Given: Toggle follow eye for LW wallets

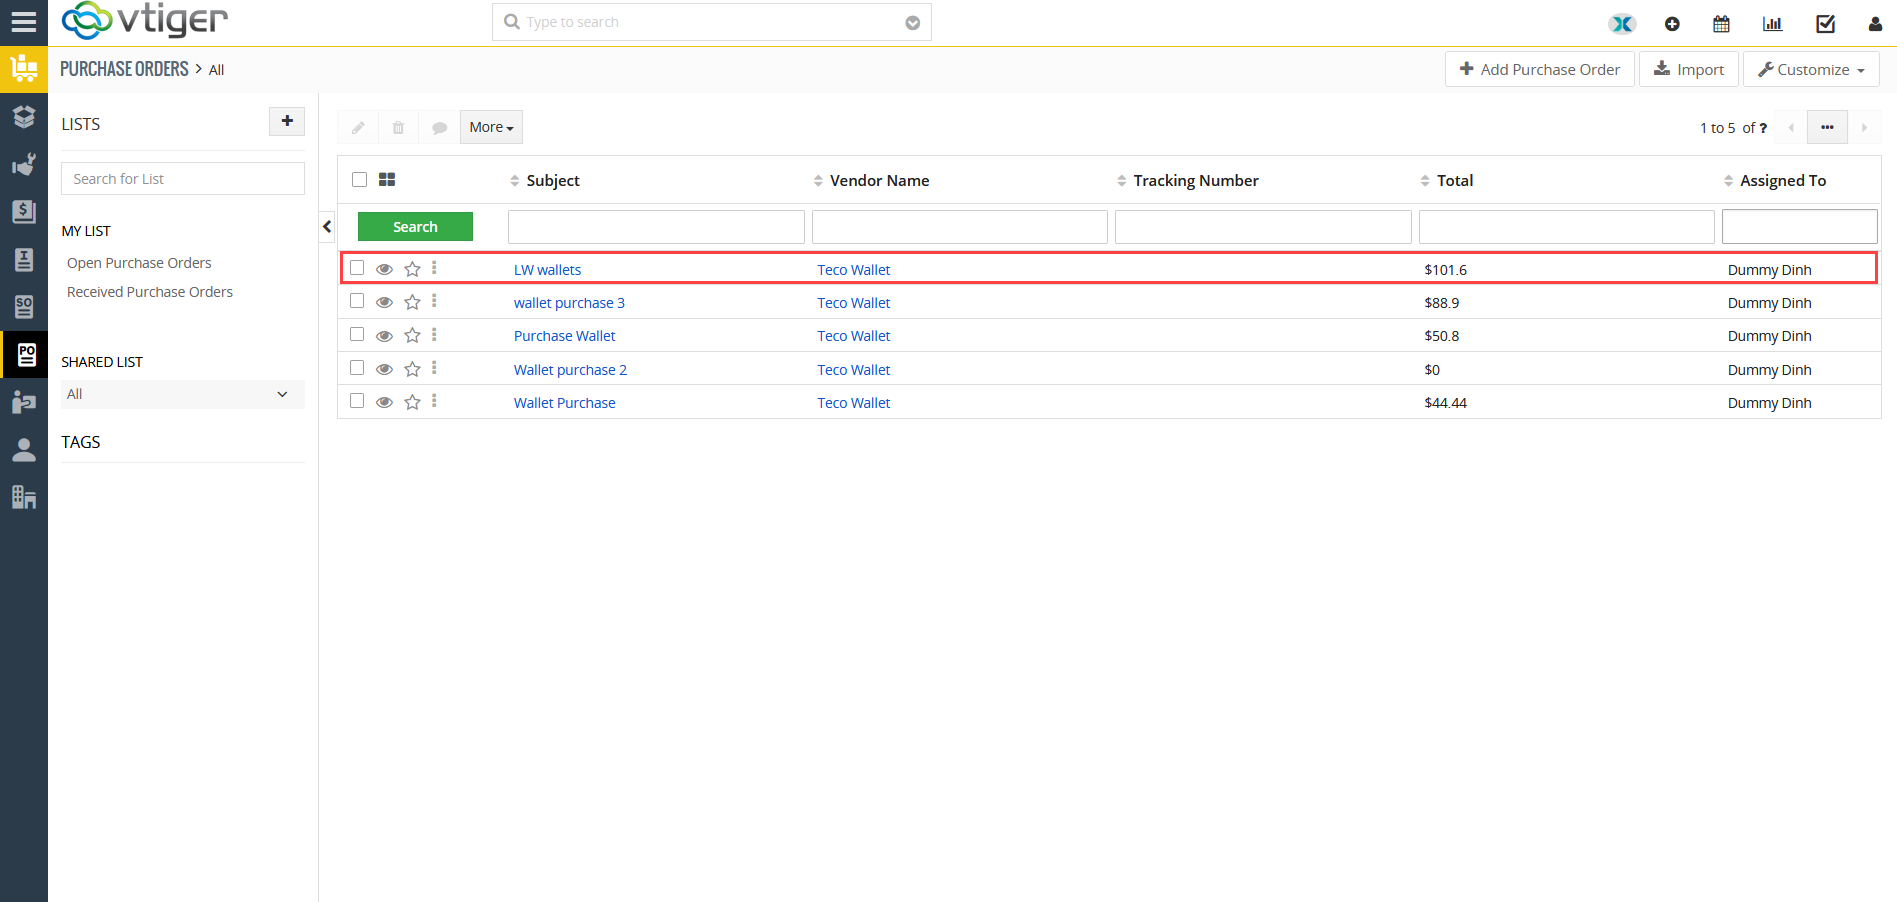Looking at the screenshot, I should tap(384, 269).
